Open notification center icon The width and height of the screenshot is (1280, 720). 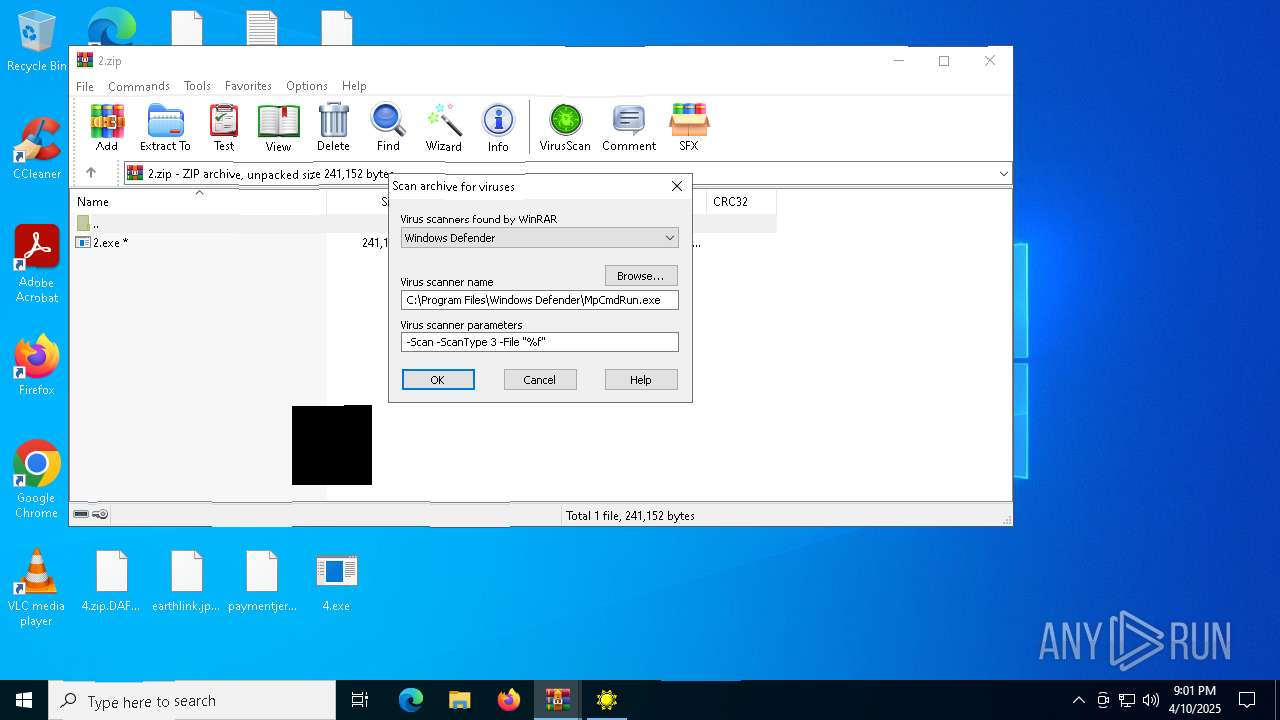click(x=1247, y=700)
